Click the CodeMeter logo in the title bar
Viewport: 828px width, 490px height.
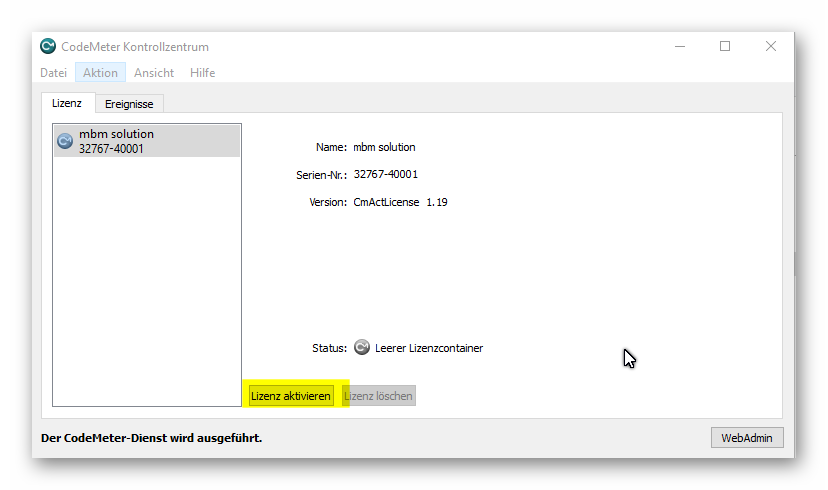coord(48,47)
